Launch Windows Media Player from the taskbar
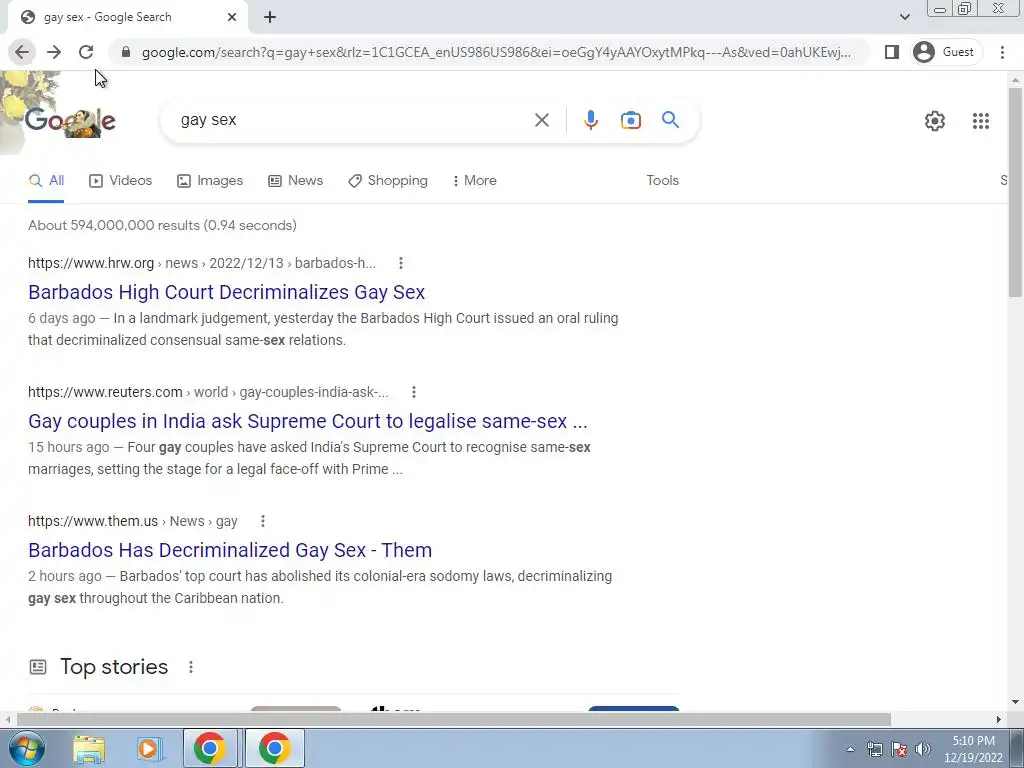1024x768 pixels. [x=148, y=749]
